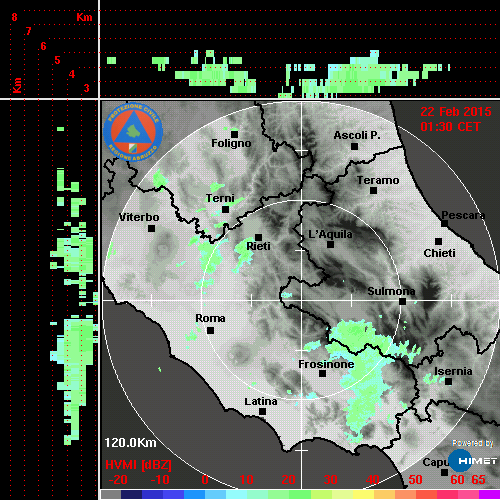Click the Terni city label
500x500 pixels.
tap(220, 198)
